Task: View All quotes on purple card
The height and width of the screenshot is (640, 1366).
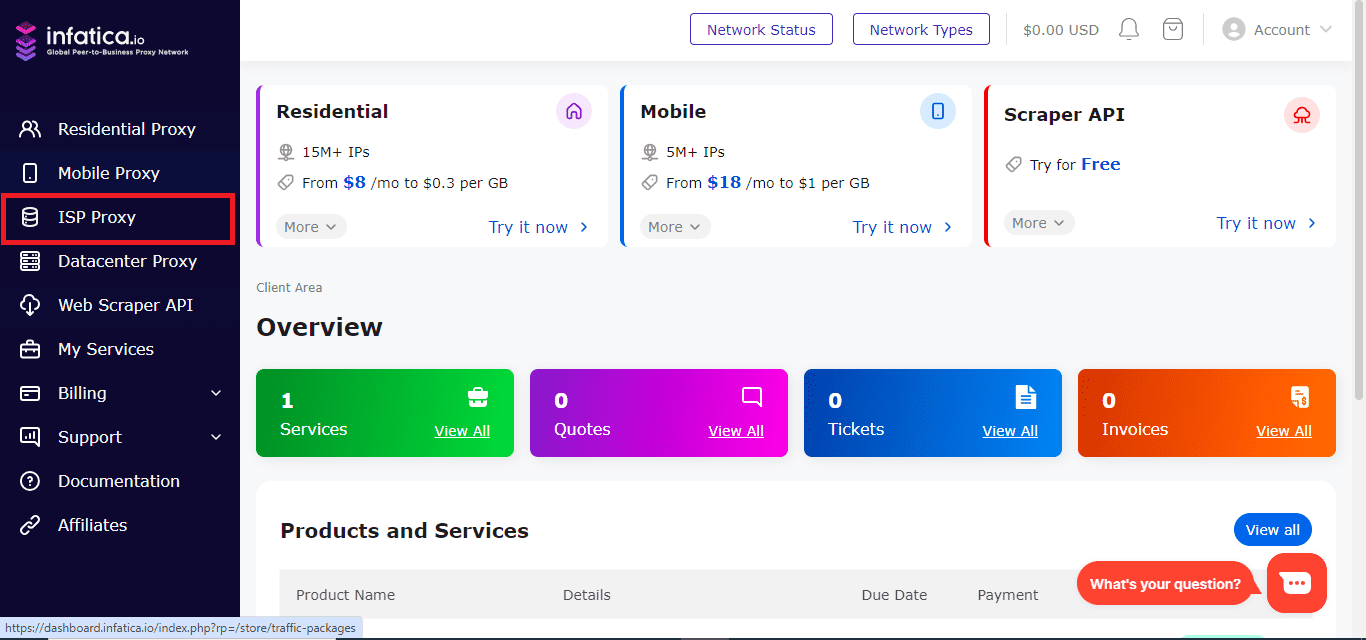Action: (736, 431)
